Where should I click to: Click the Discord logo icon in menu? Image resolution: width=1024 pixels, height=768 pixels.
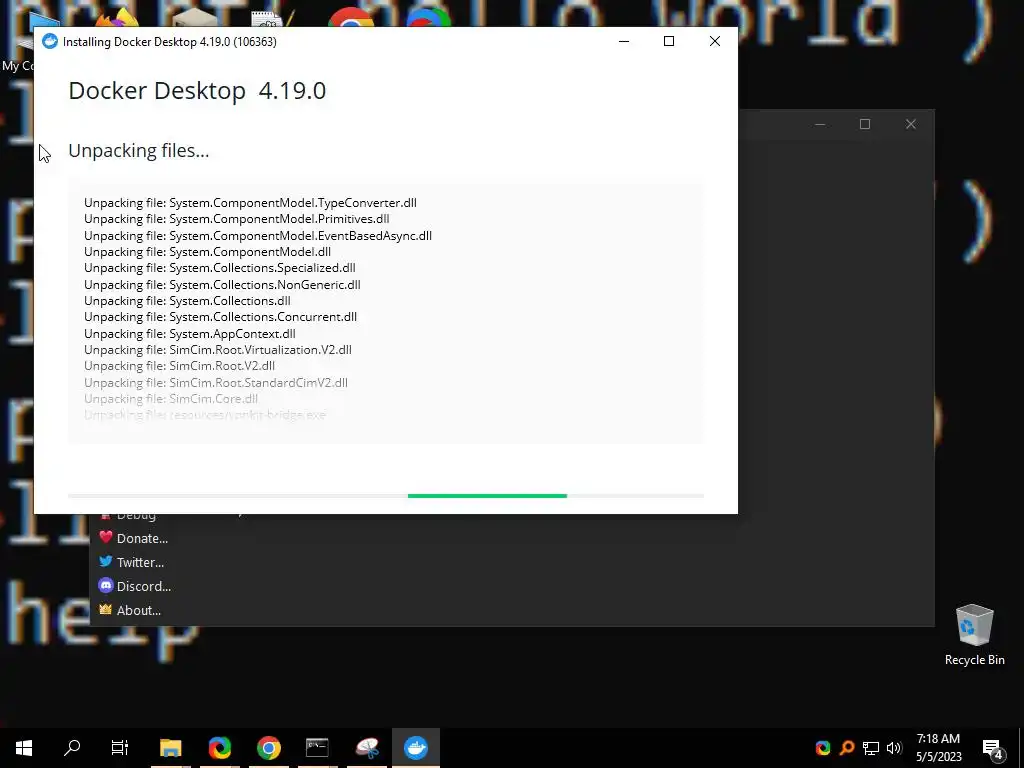[106, 585]
